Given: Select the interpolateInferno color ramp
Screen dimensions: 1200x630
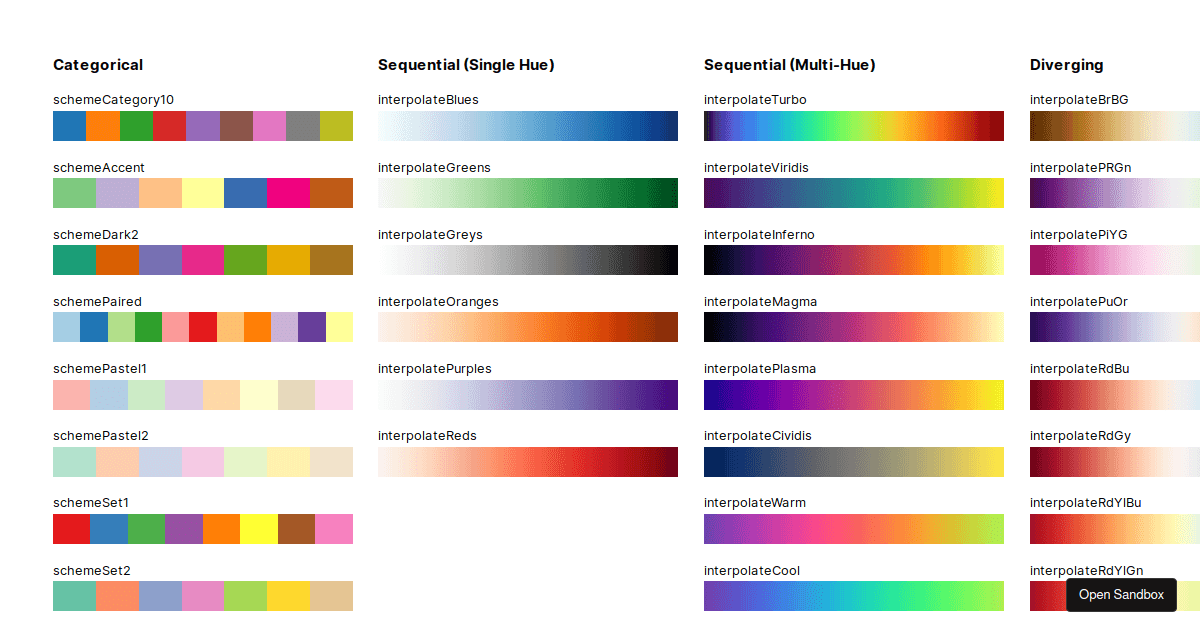Looking at the screenshot, I should [x=853, y=260].
